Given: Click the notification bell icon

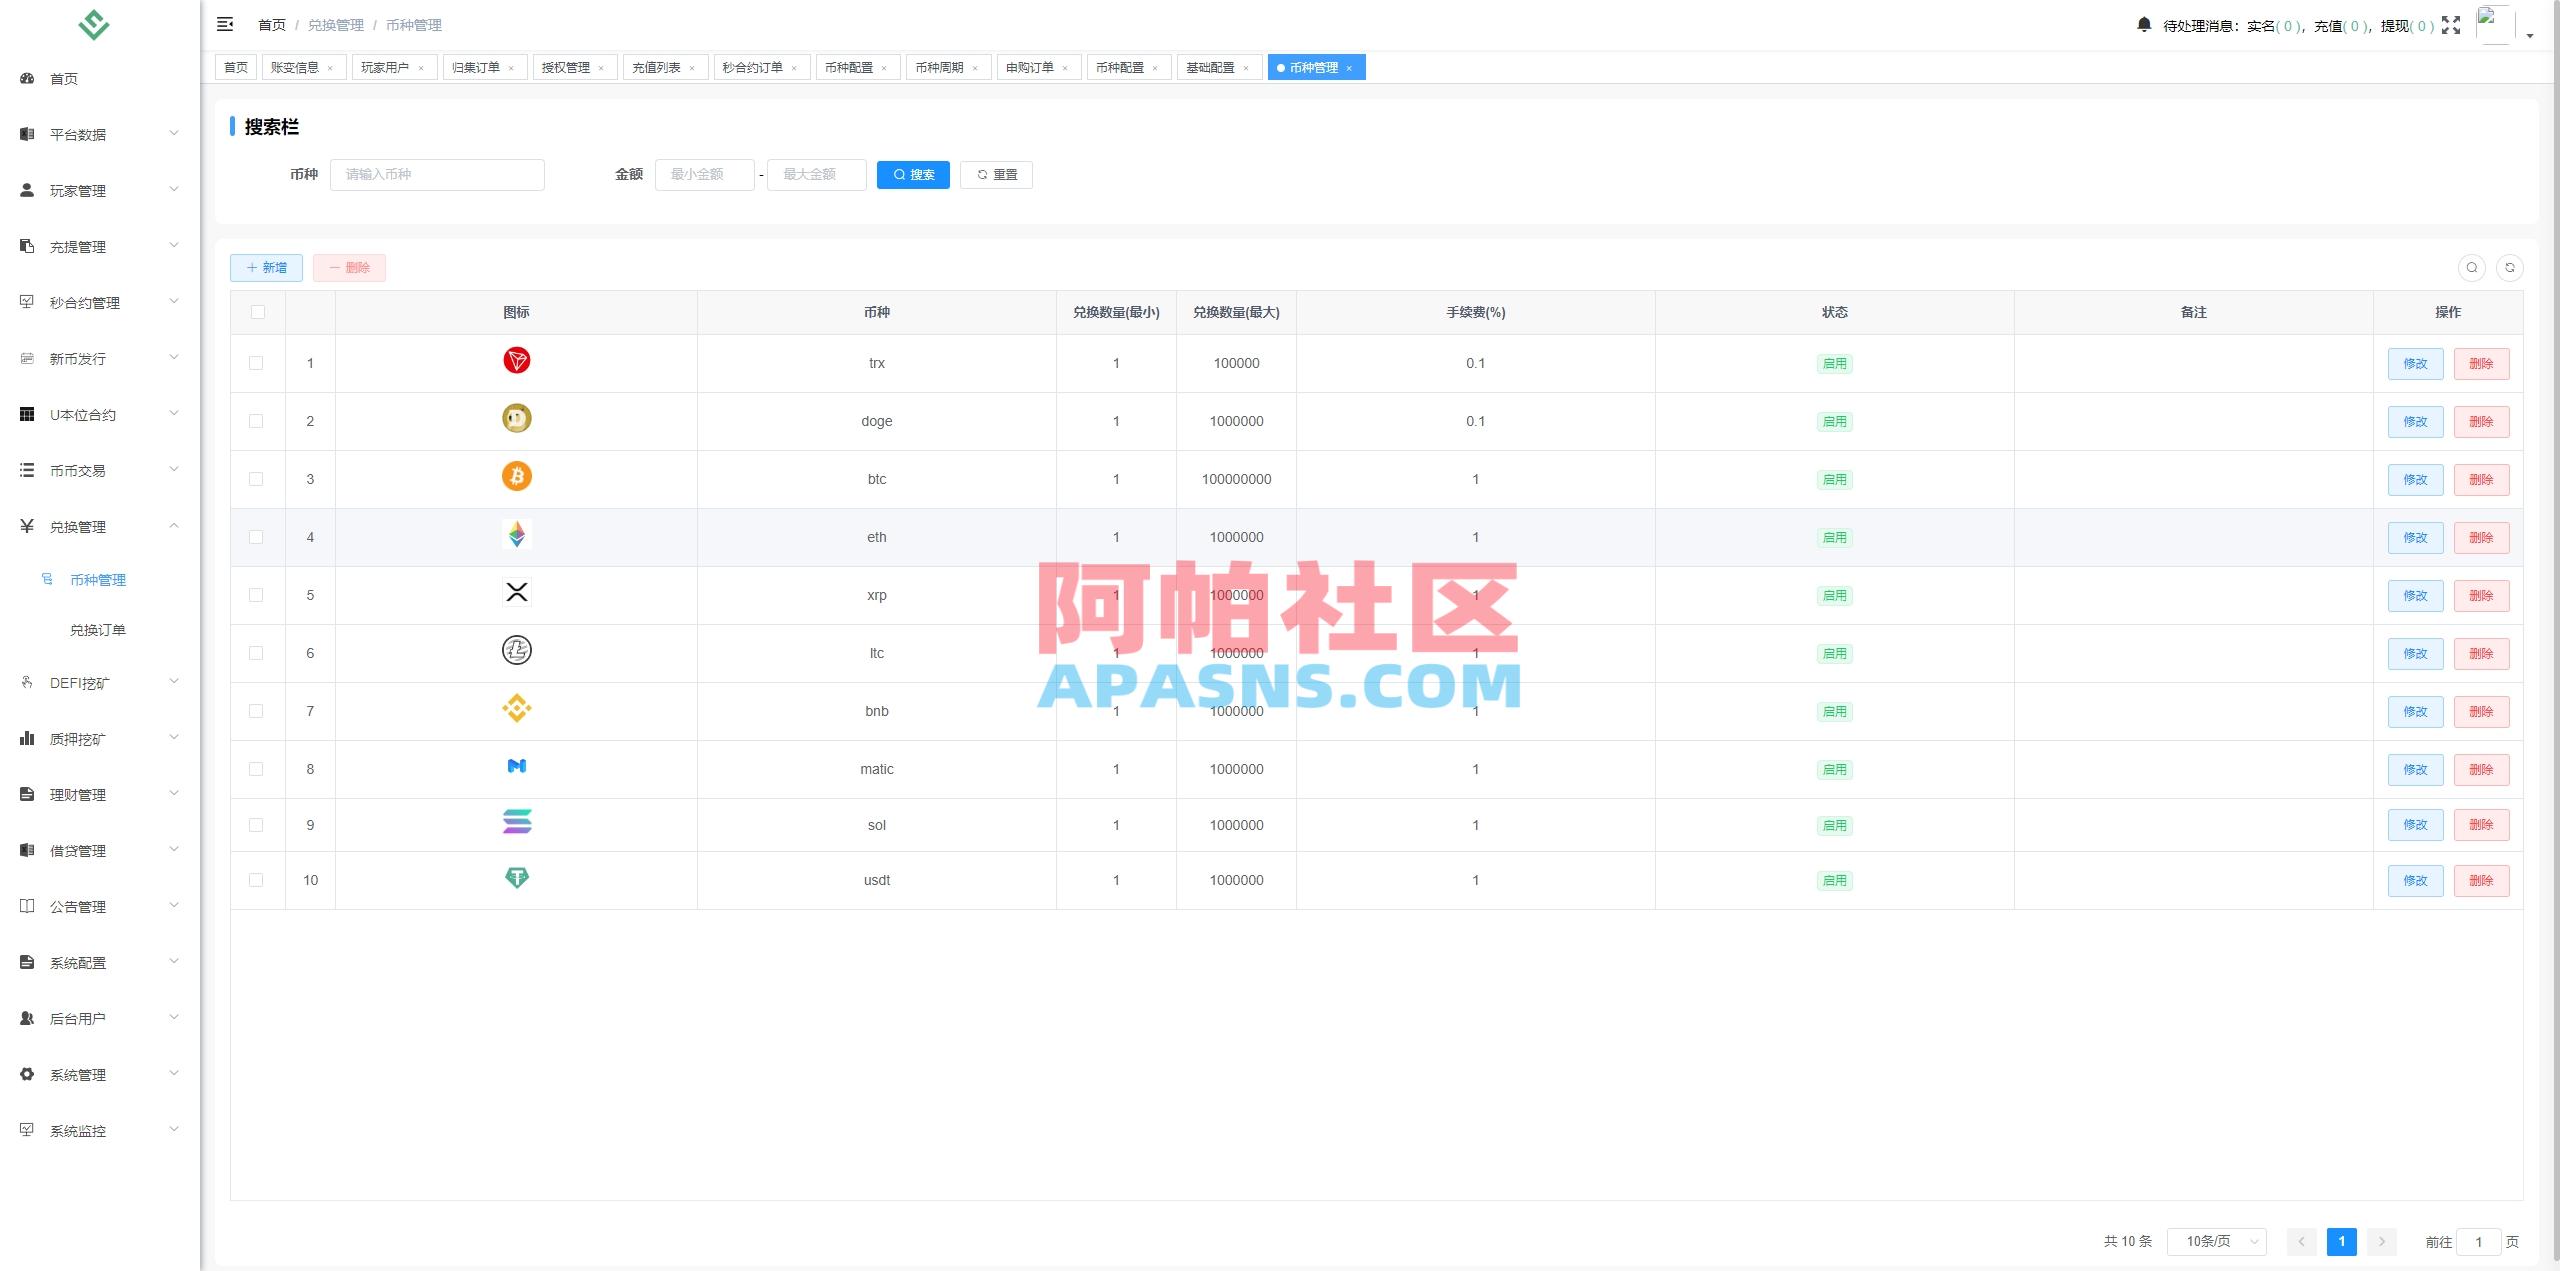Looking at the screenshot, I should pos(2144,24).
